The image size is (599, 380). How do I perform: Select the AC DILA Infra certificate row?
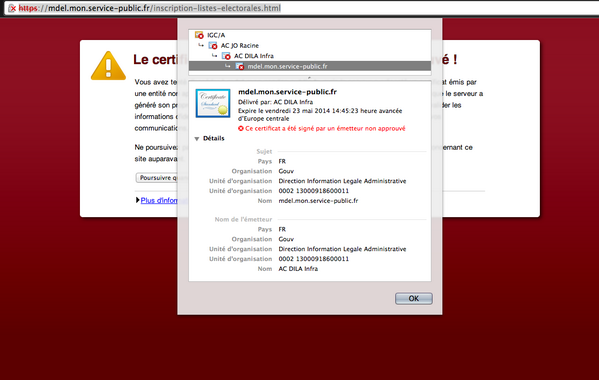click(x=310, y=56)
